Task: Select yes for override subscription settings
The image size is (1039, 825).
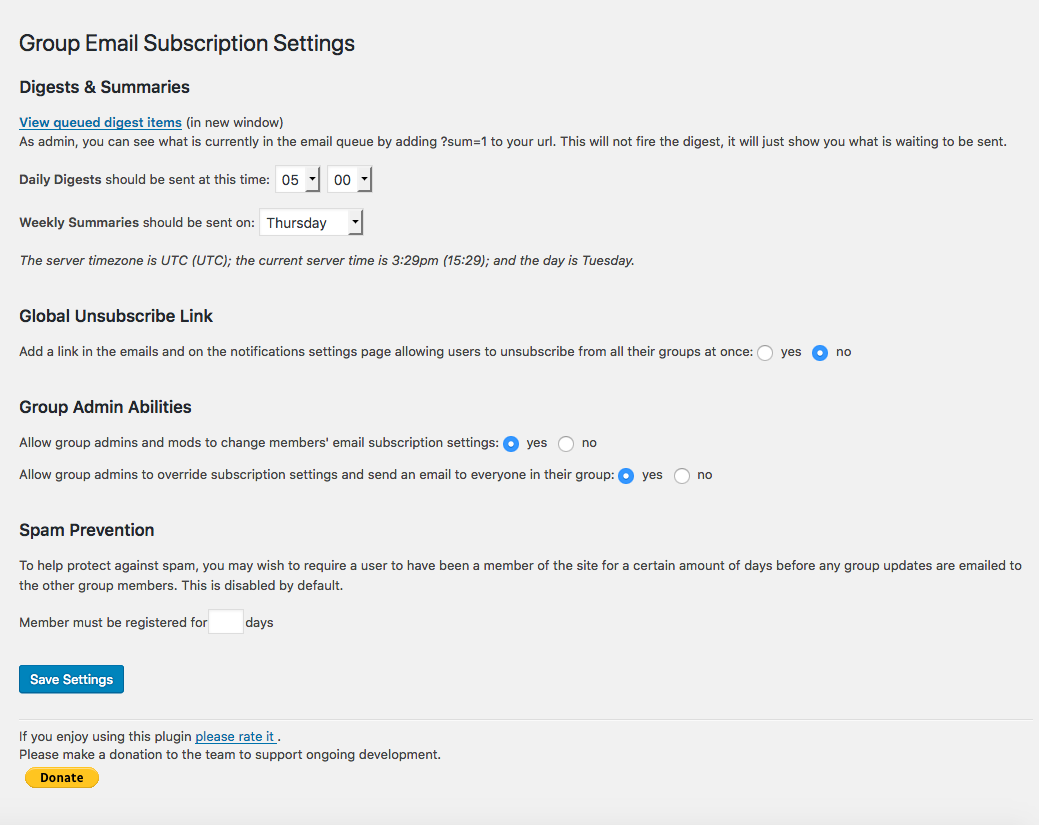Action: pos(626,476)
